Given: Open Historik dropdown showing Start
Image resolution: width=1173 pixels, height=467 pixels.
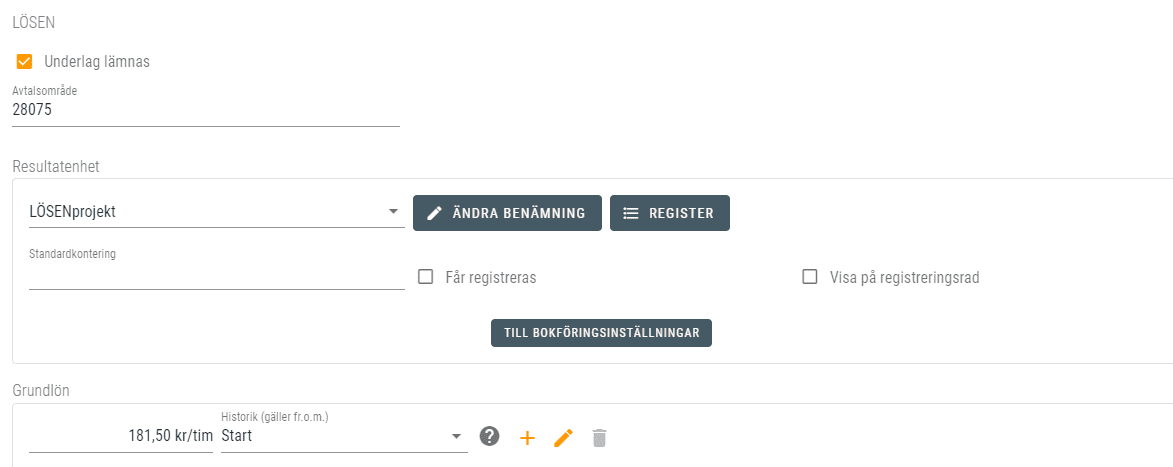Looking at the screenshot, I should pos(330,437).
